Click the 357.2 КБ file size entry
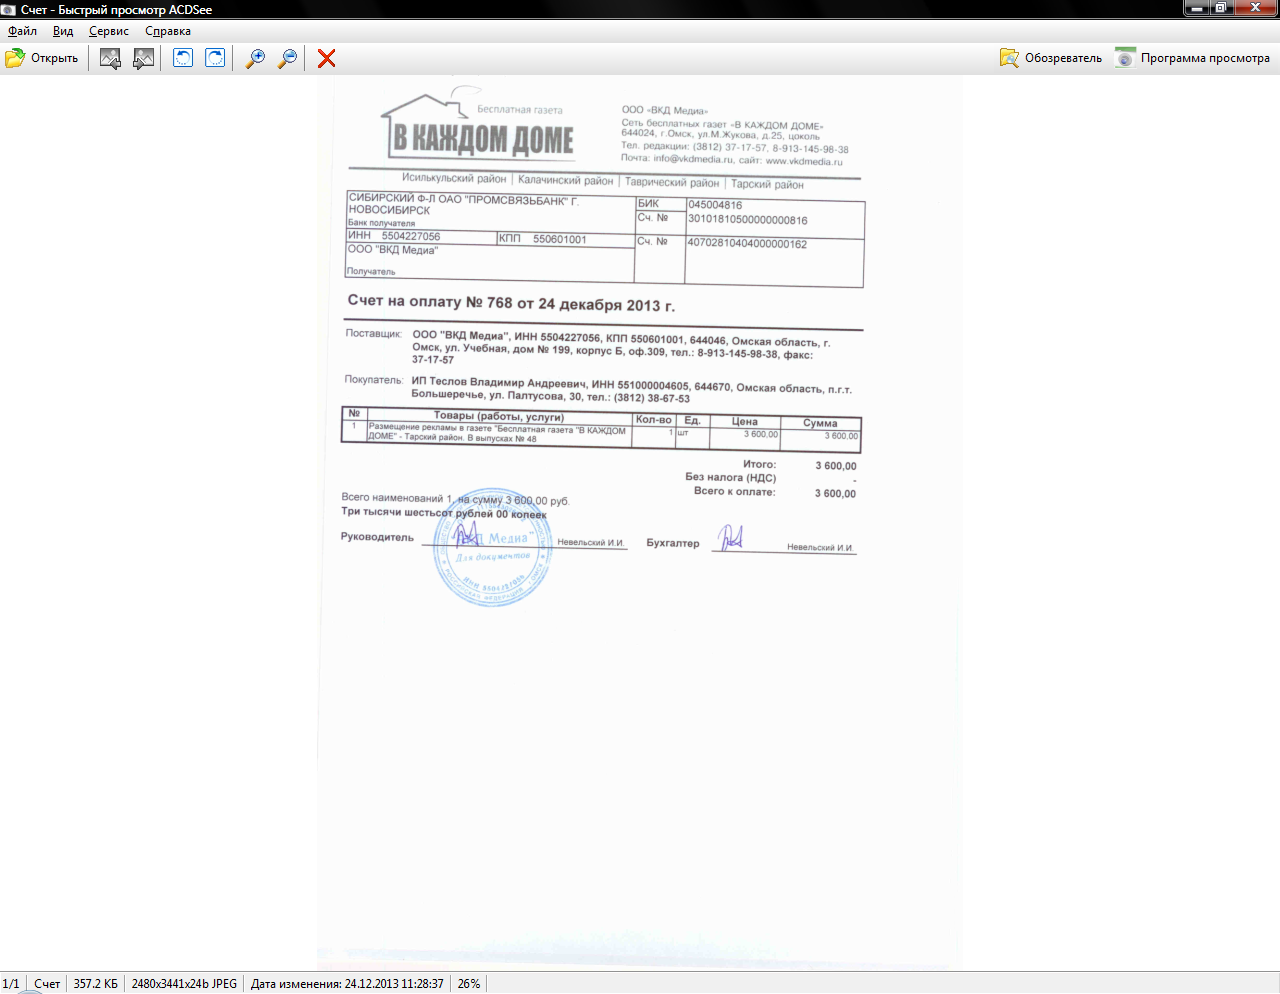 coord(95,984)
